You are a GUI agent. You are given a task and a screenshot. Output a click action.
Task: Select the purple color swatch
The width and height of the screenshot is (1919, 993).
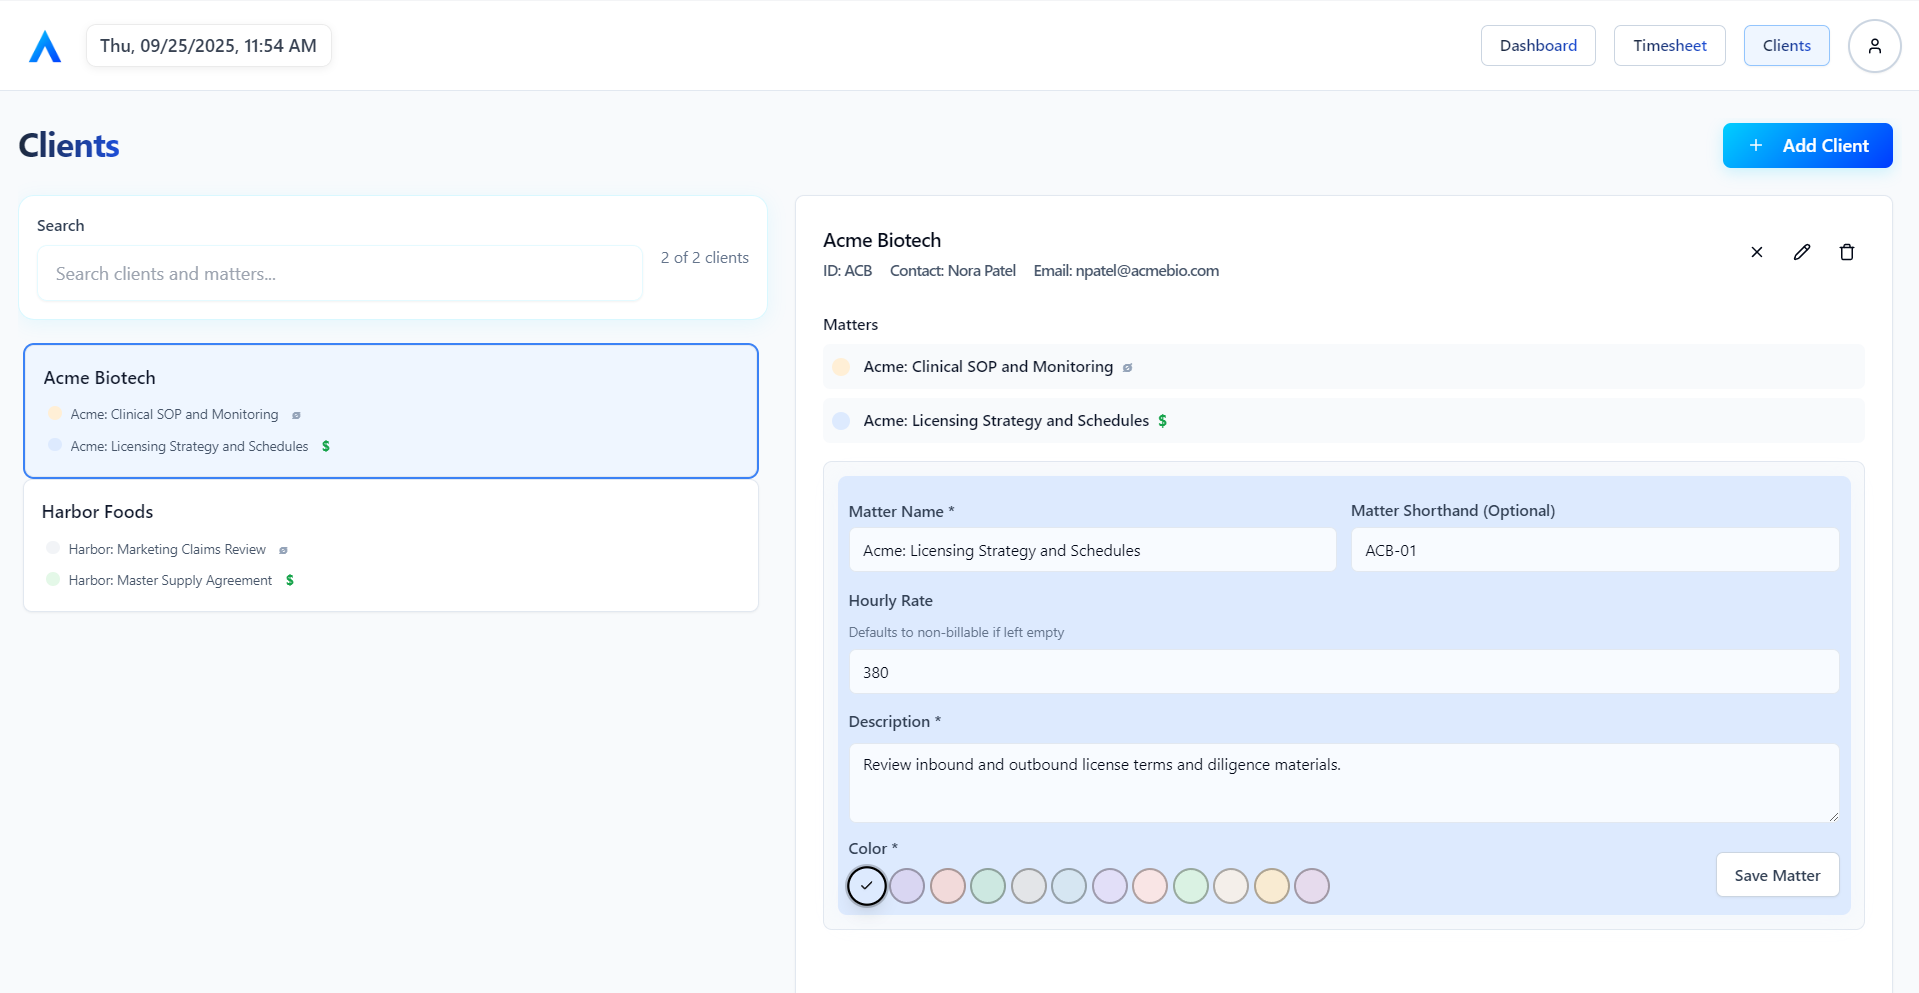click(x=907, y=886)
